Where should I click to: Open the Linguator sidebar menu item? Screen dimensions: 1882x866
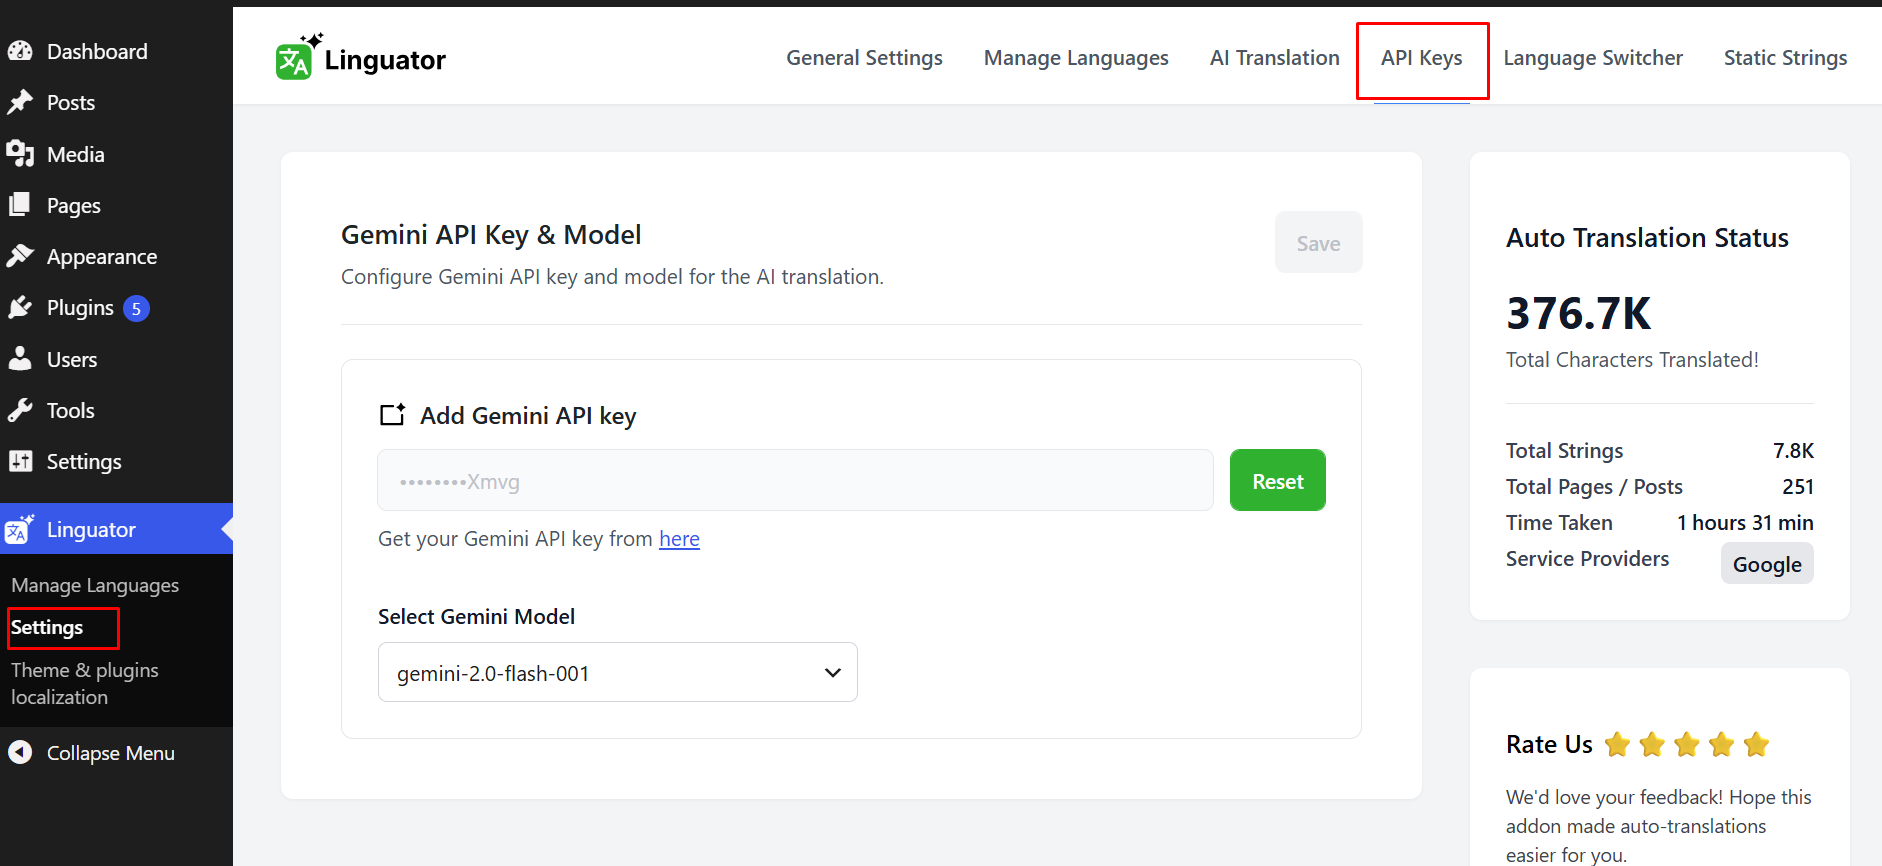coord(116,529)
